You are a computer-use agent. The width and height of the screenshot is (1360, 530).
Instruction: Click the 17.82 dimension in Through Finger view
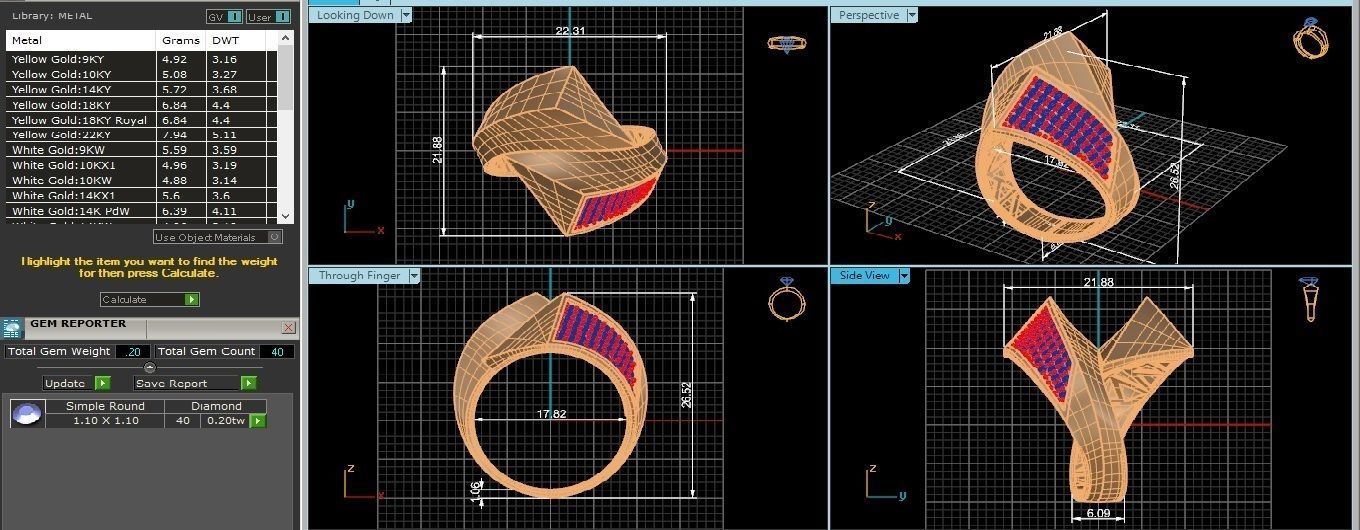tap(551, 413)
